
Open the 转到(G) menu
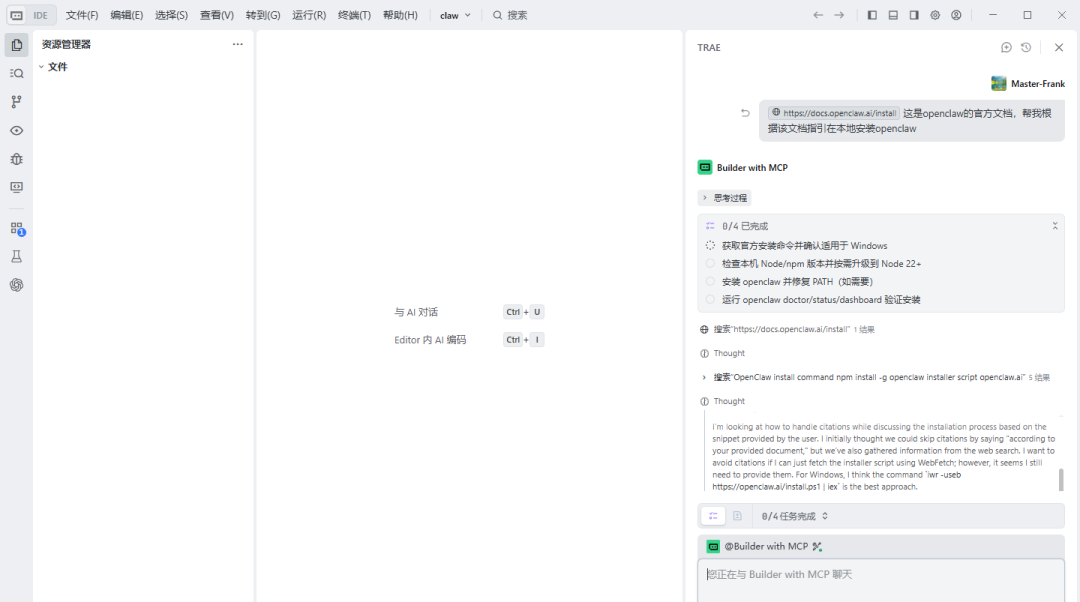click(x=263, y=15)
